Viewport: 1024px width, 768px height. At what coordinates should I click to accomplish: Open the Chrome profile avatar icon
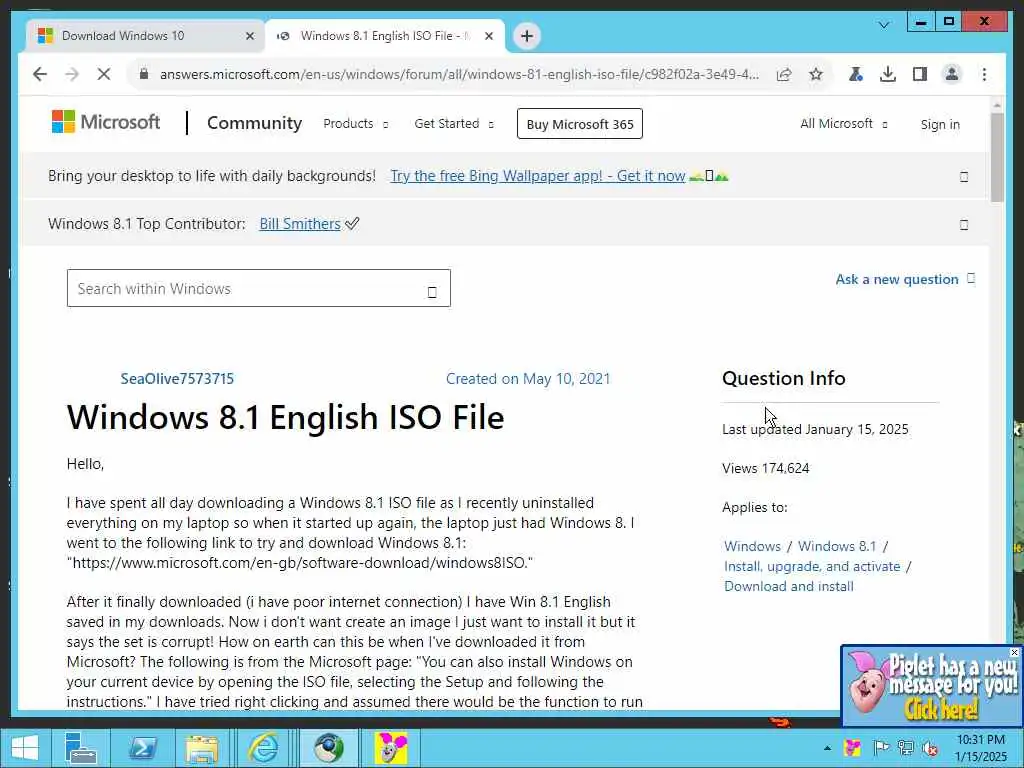pyautogui.click(x=952, y=74)
